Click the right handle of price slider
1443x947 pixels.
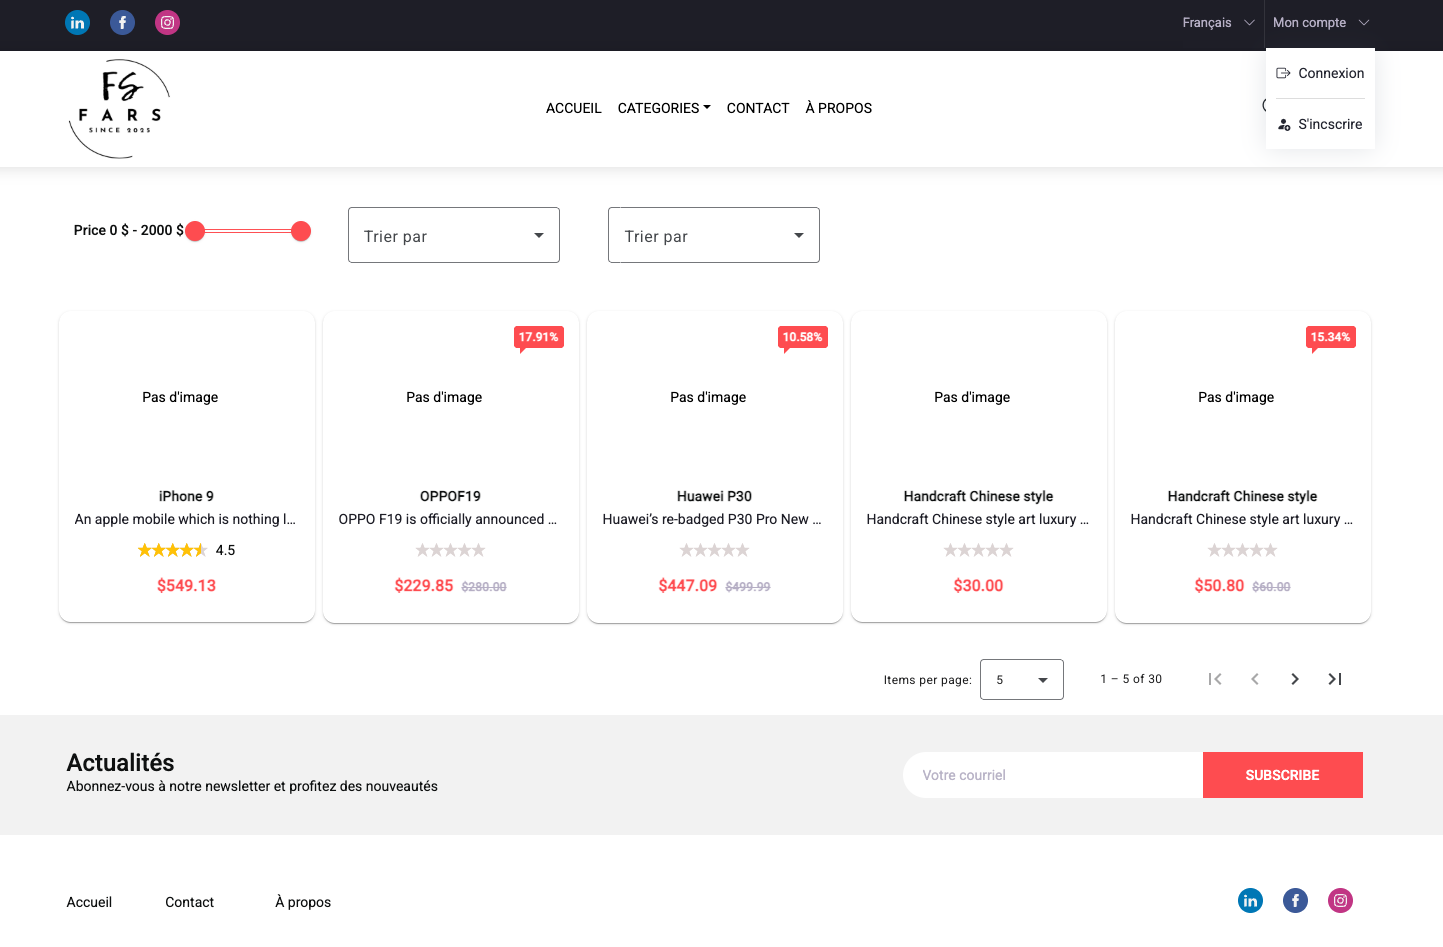(301, 231)
